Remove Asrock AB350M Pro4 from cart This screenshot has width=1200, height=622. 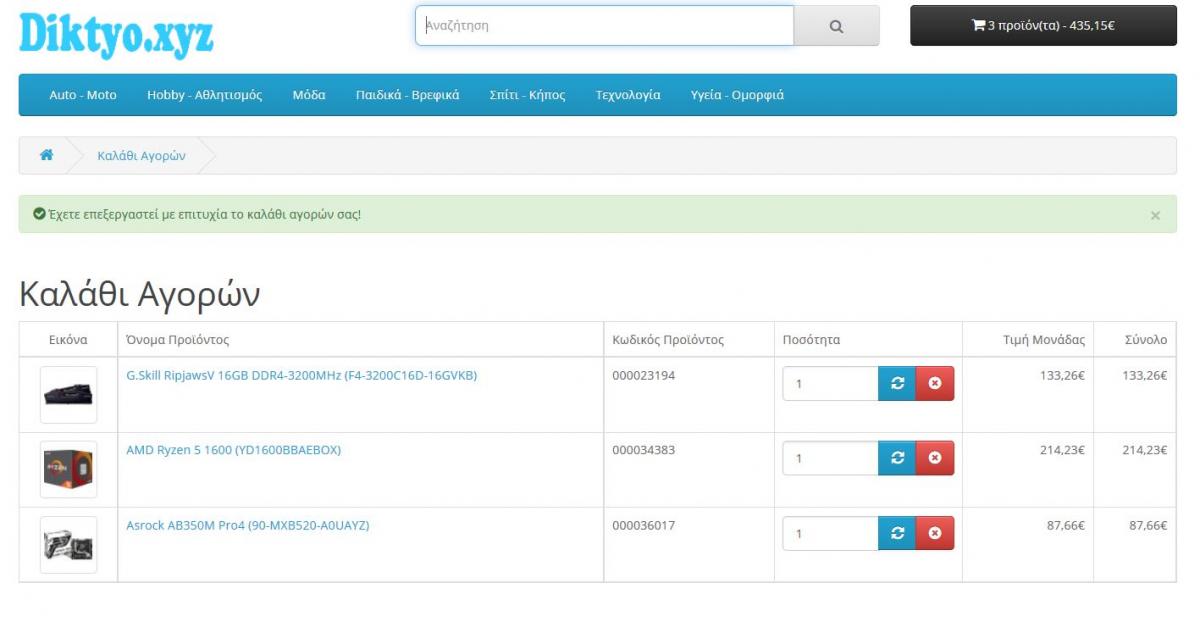(935, 533)
